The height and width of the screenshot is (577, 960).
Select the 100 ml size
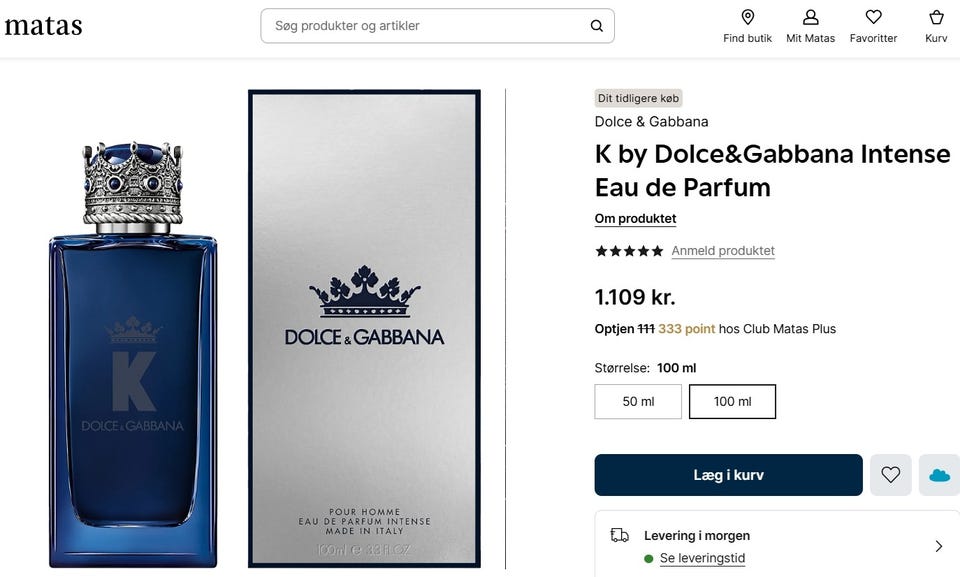pos(732,401)
